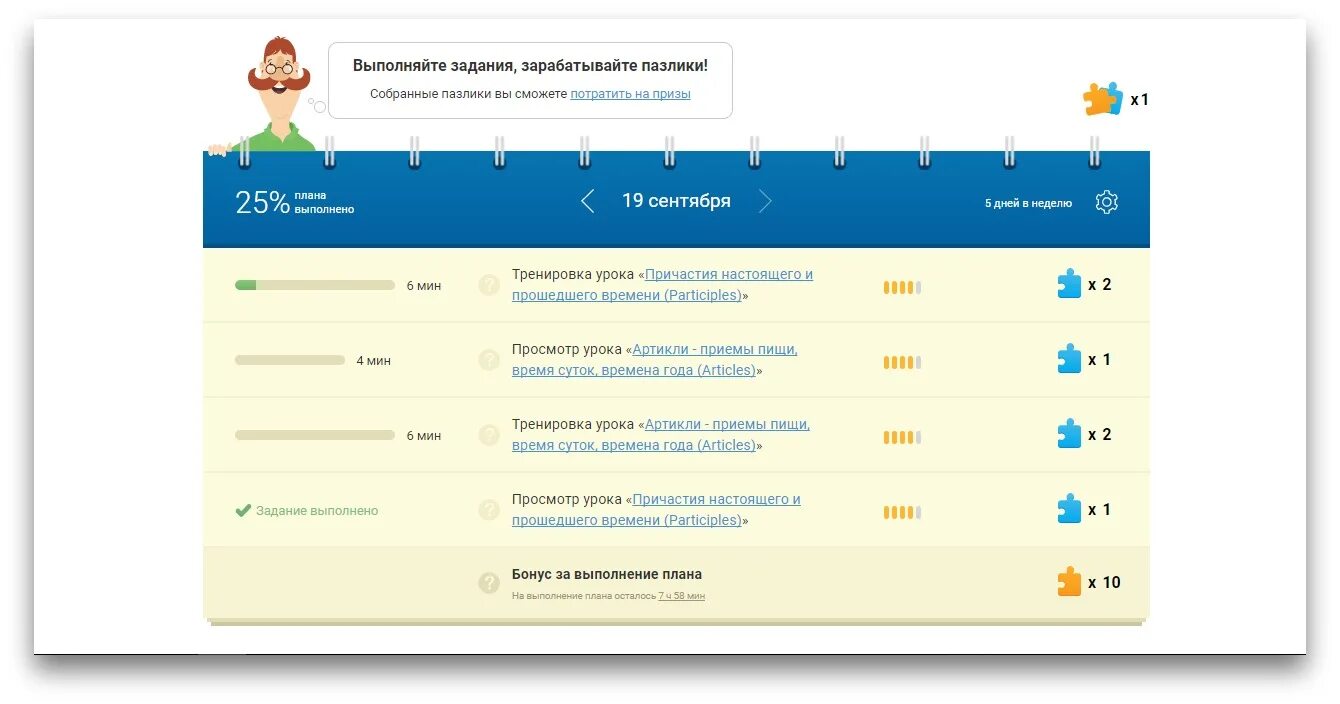The height and width of the screenshot is (704, 1340).
Task: Go to previous day arrow
Action: click(588, 201)
